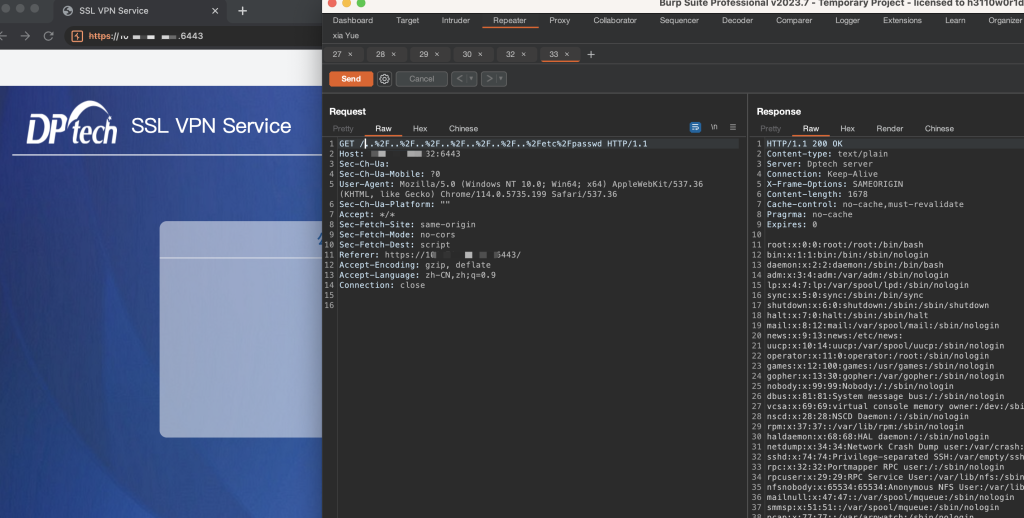This screenshot has width=1024, height=518.
Task: Switch Request view to Pretty
Action: [343, 129]
